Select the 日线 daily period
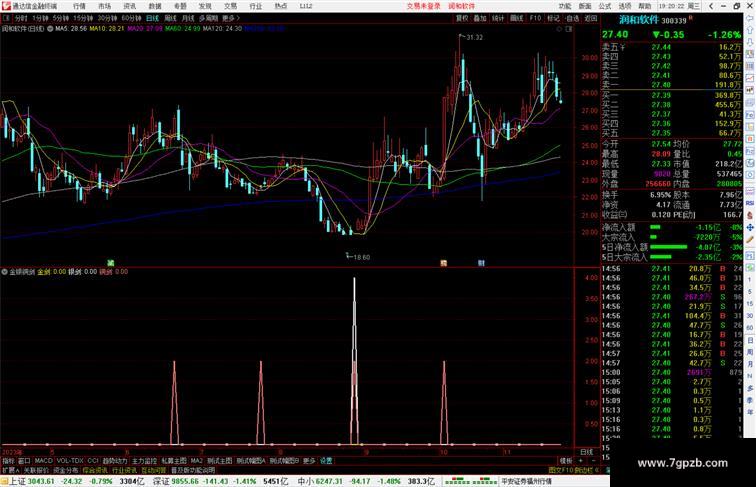756x487 pixels. point(152,18)
